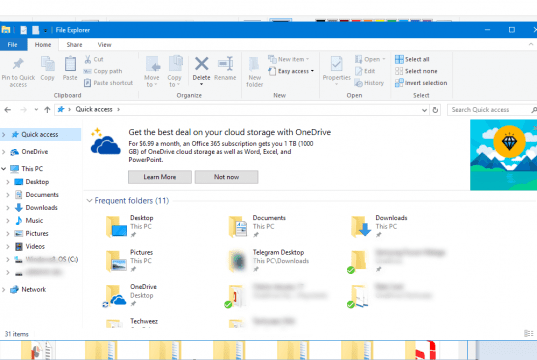Click the Invert selection icon
537x360 pixels.
pos(399,83)
